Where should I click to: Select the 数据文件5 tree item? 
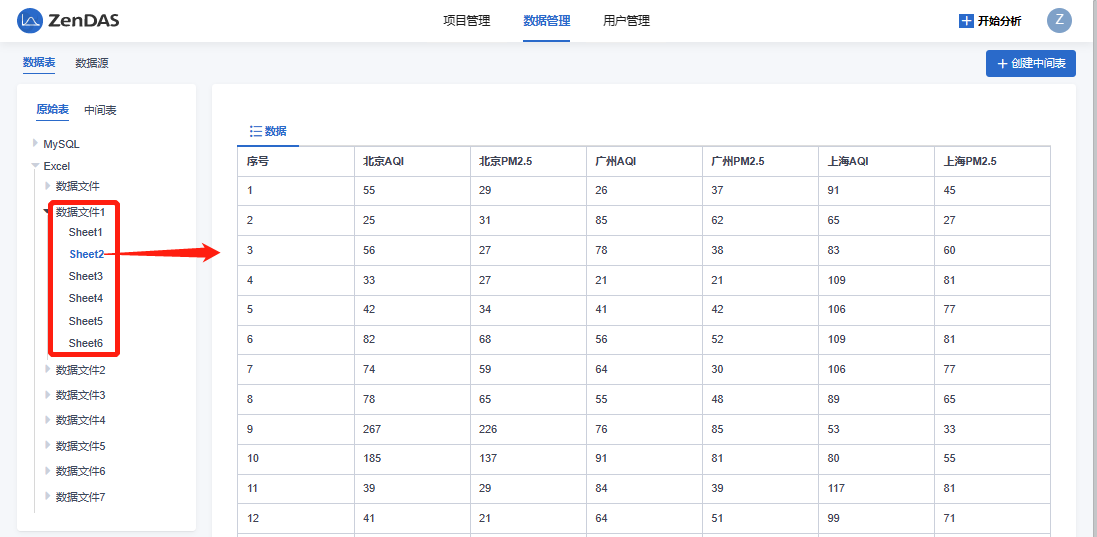80,446
